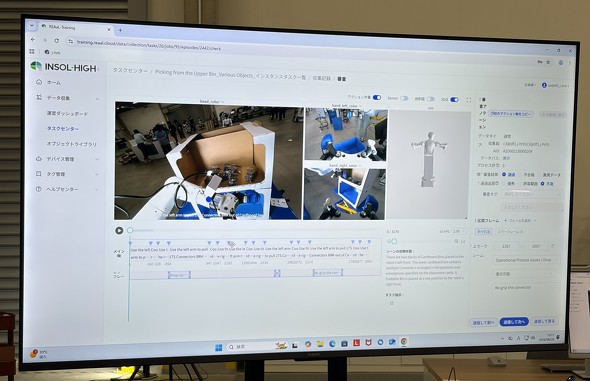Image resolution: width=590 pixels, height=381 pixels.
Task: Open オブジェクトライブラリ in sidebar
Action: pos(71,144)
